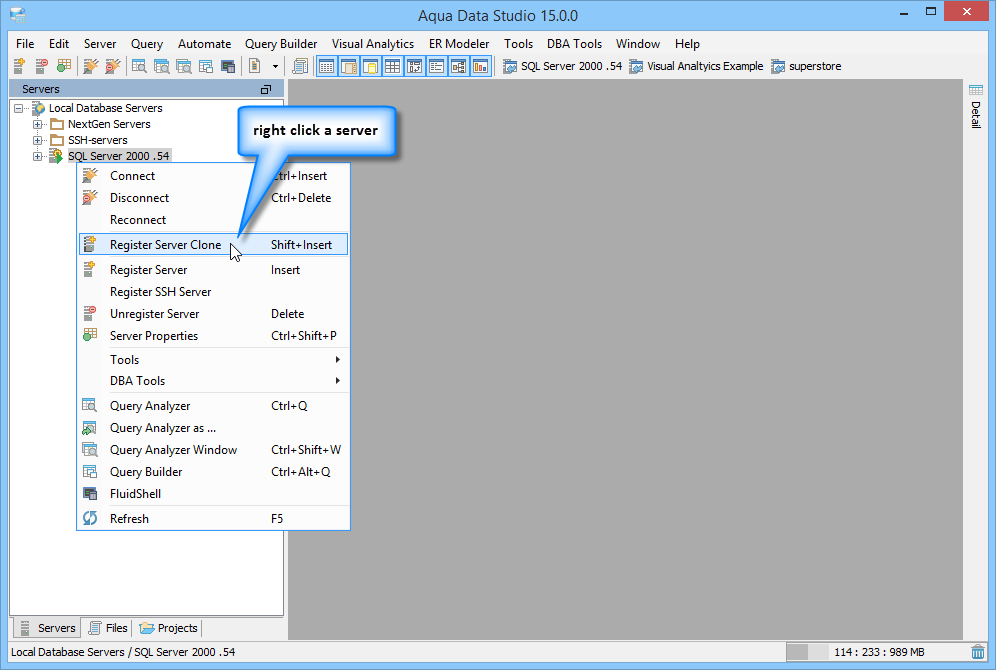The width and height of the screenshot is (996, 670).
Task: Open the Tools submenu in context menu
Action: tap(213, 360)
